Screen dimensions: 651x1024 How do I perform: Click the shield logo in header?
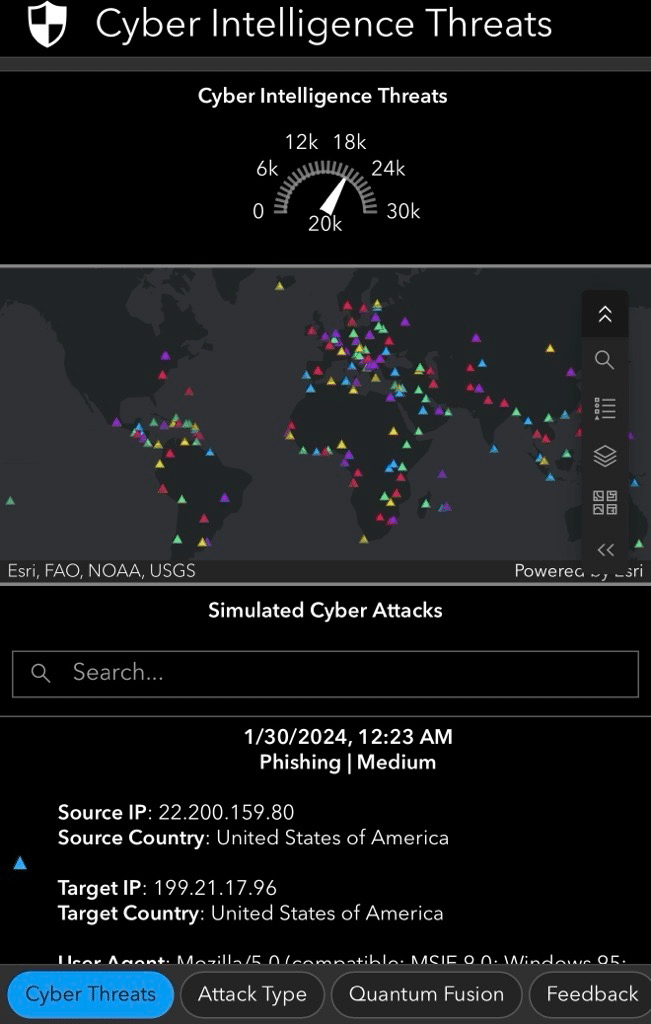(x=47, y=25)
